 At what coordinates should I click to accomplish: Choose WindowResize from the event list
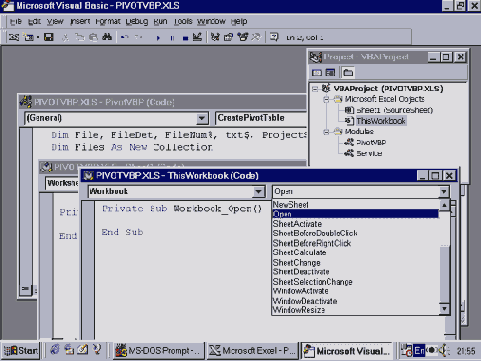pyautogui.click(x=355, y=310)
